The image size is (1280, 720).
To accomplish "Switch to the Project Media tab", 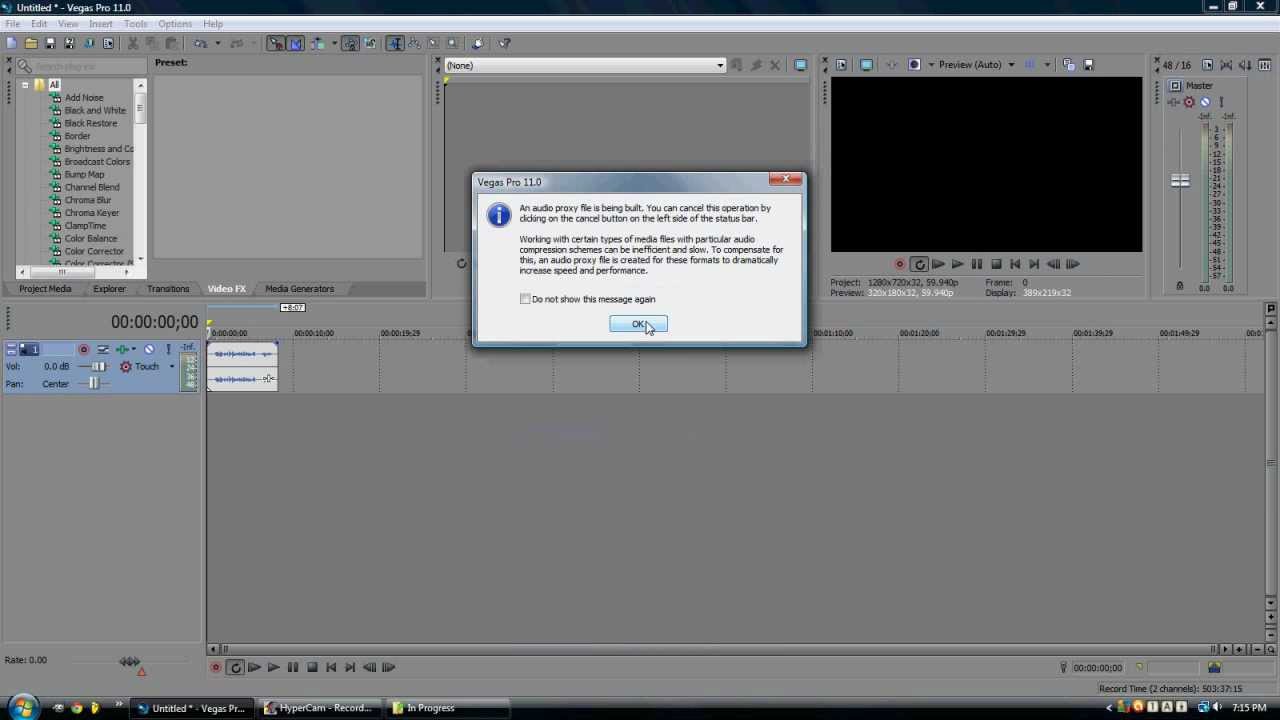I will coord(45,289).
